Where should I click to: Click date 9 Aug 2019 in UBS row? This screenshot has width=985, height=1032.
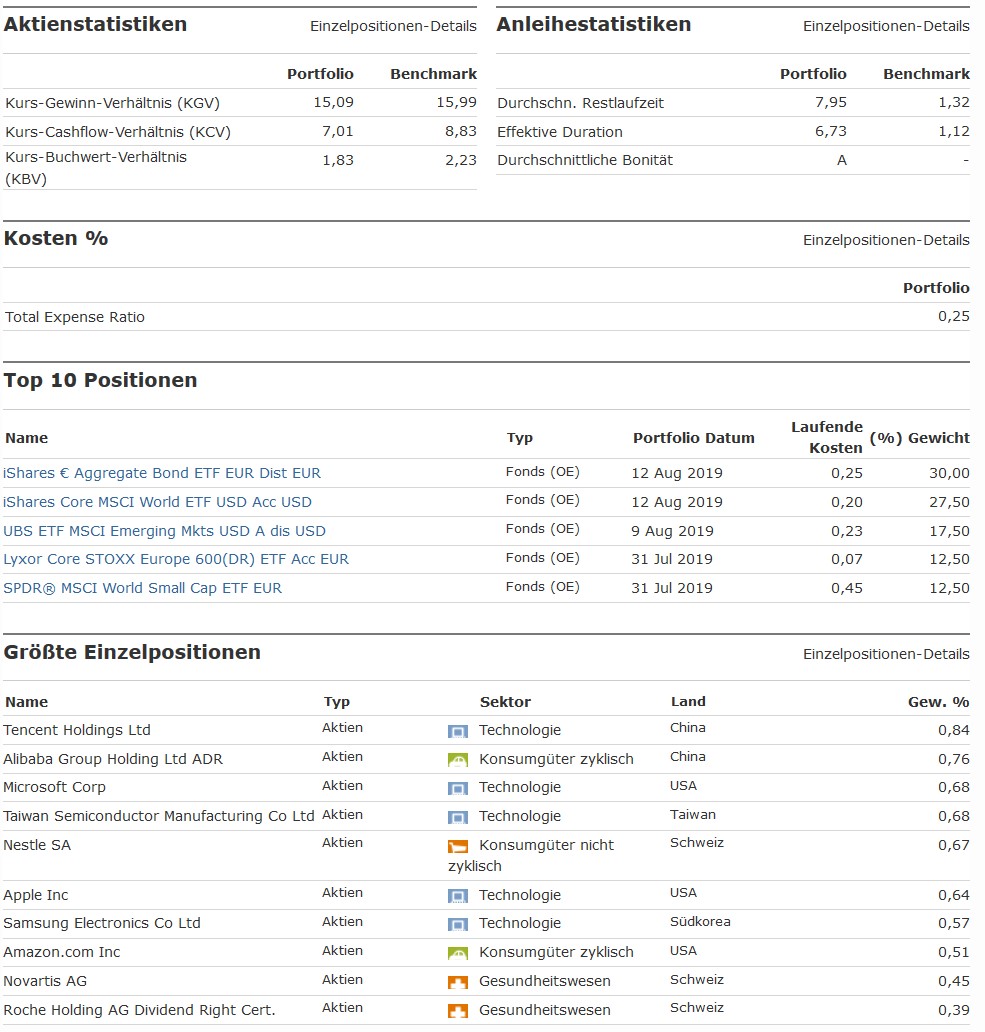[x=672, y=531]
